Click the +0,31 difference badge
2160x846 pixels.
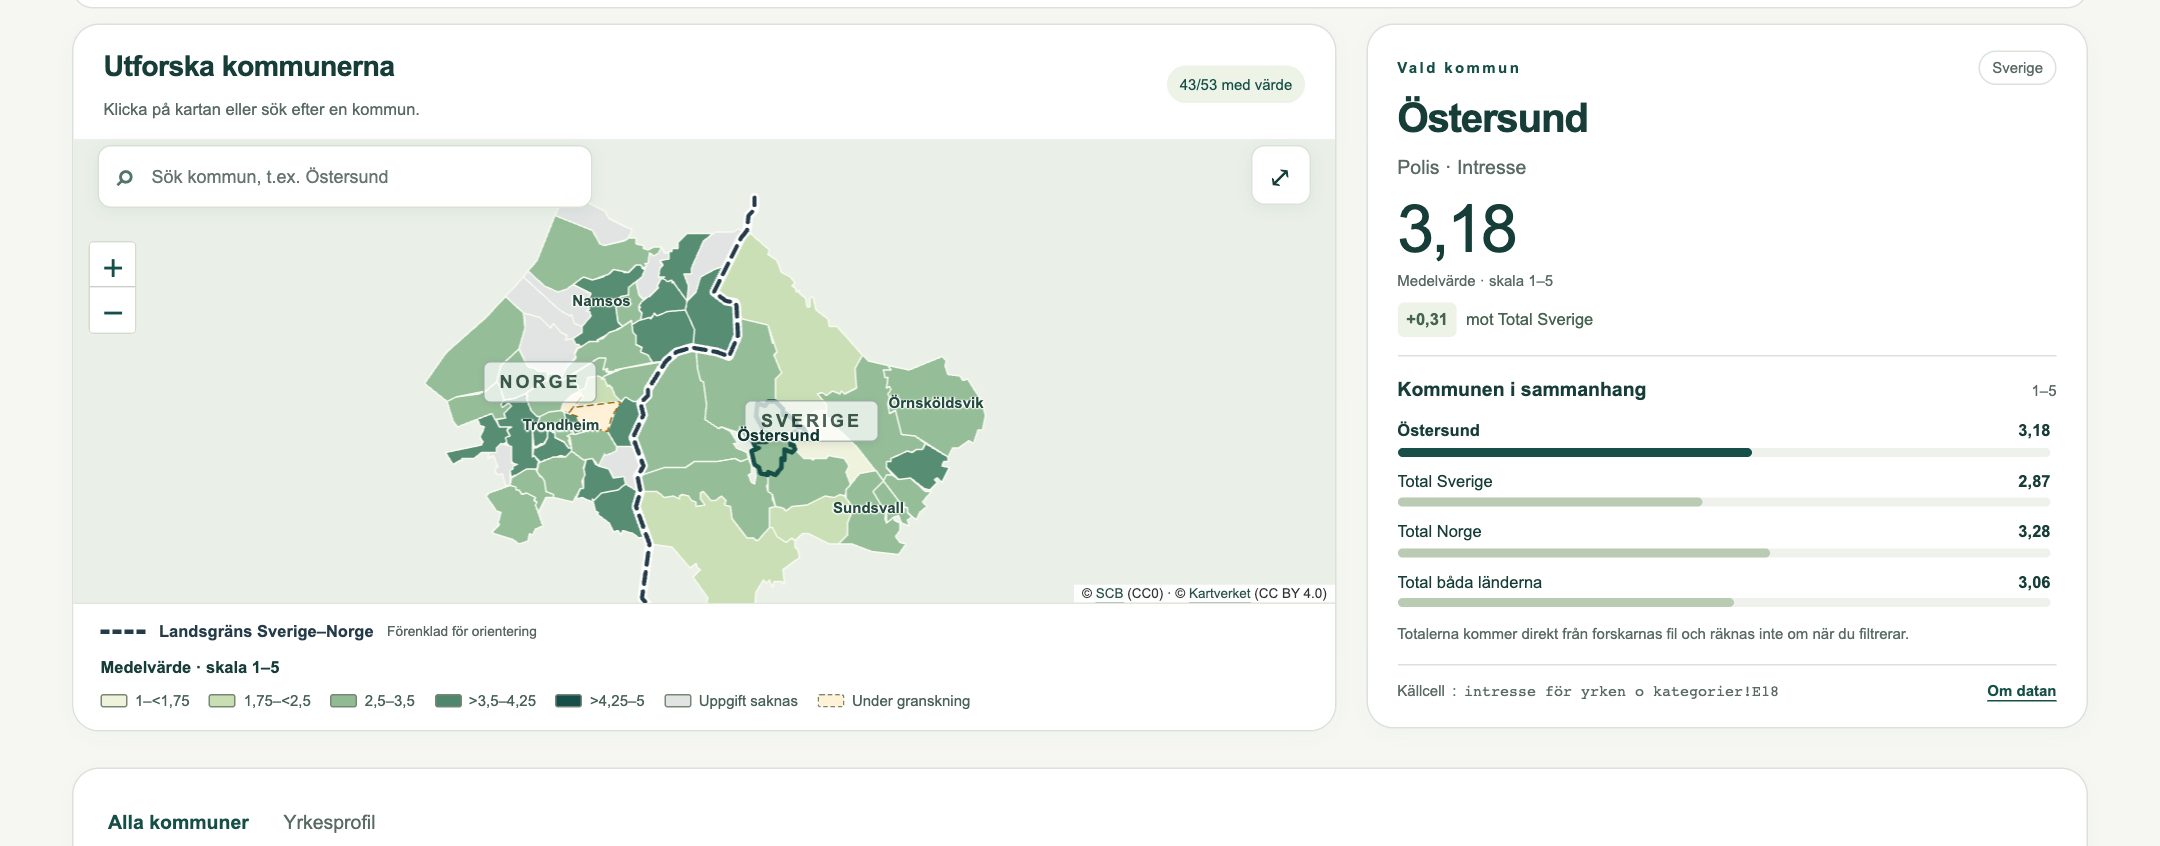(x=1426, y=320)
